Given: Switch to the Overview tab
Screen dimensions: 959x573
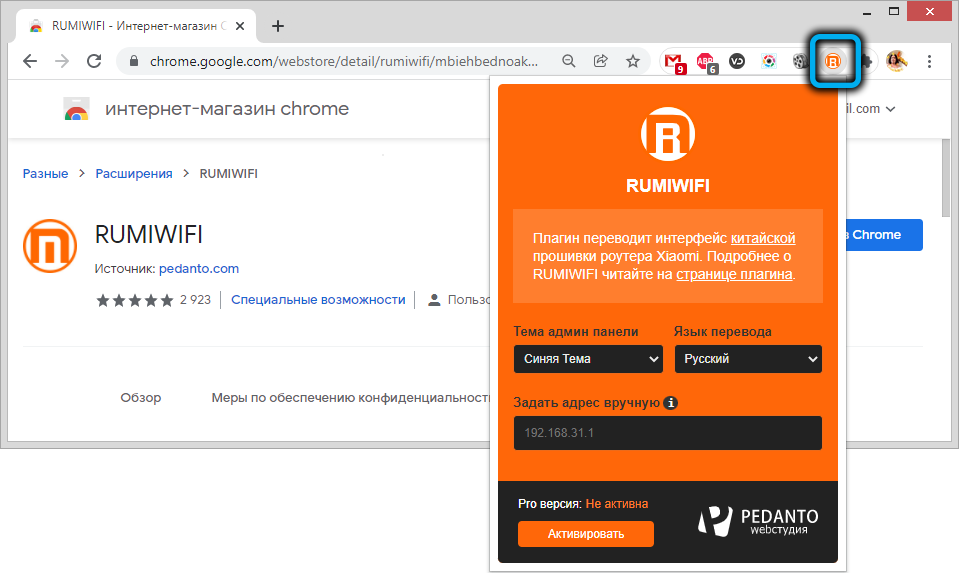Looking at the screenshot, I should 140,397.
